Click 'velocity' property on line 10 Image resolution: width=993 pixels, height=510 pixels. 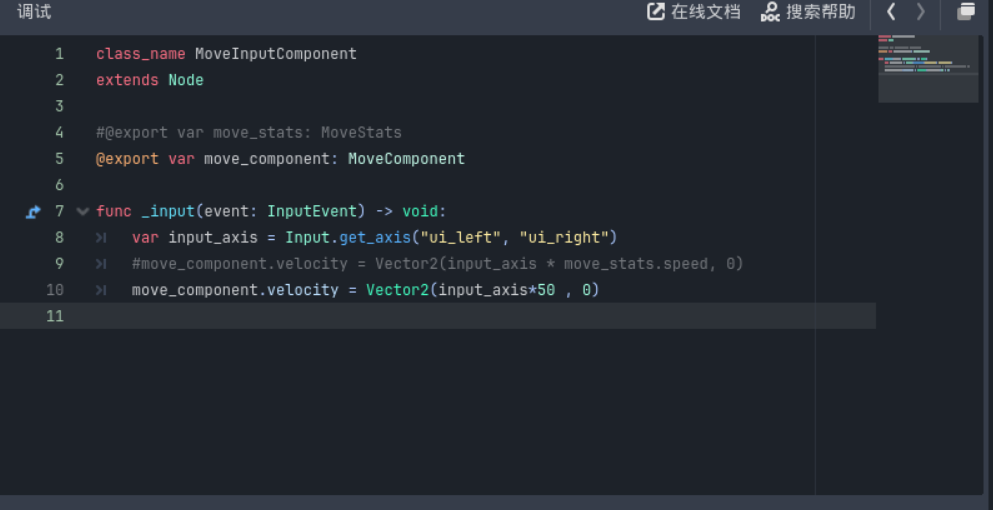click(303, 291)
